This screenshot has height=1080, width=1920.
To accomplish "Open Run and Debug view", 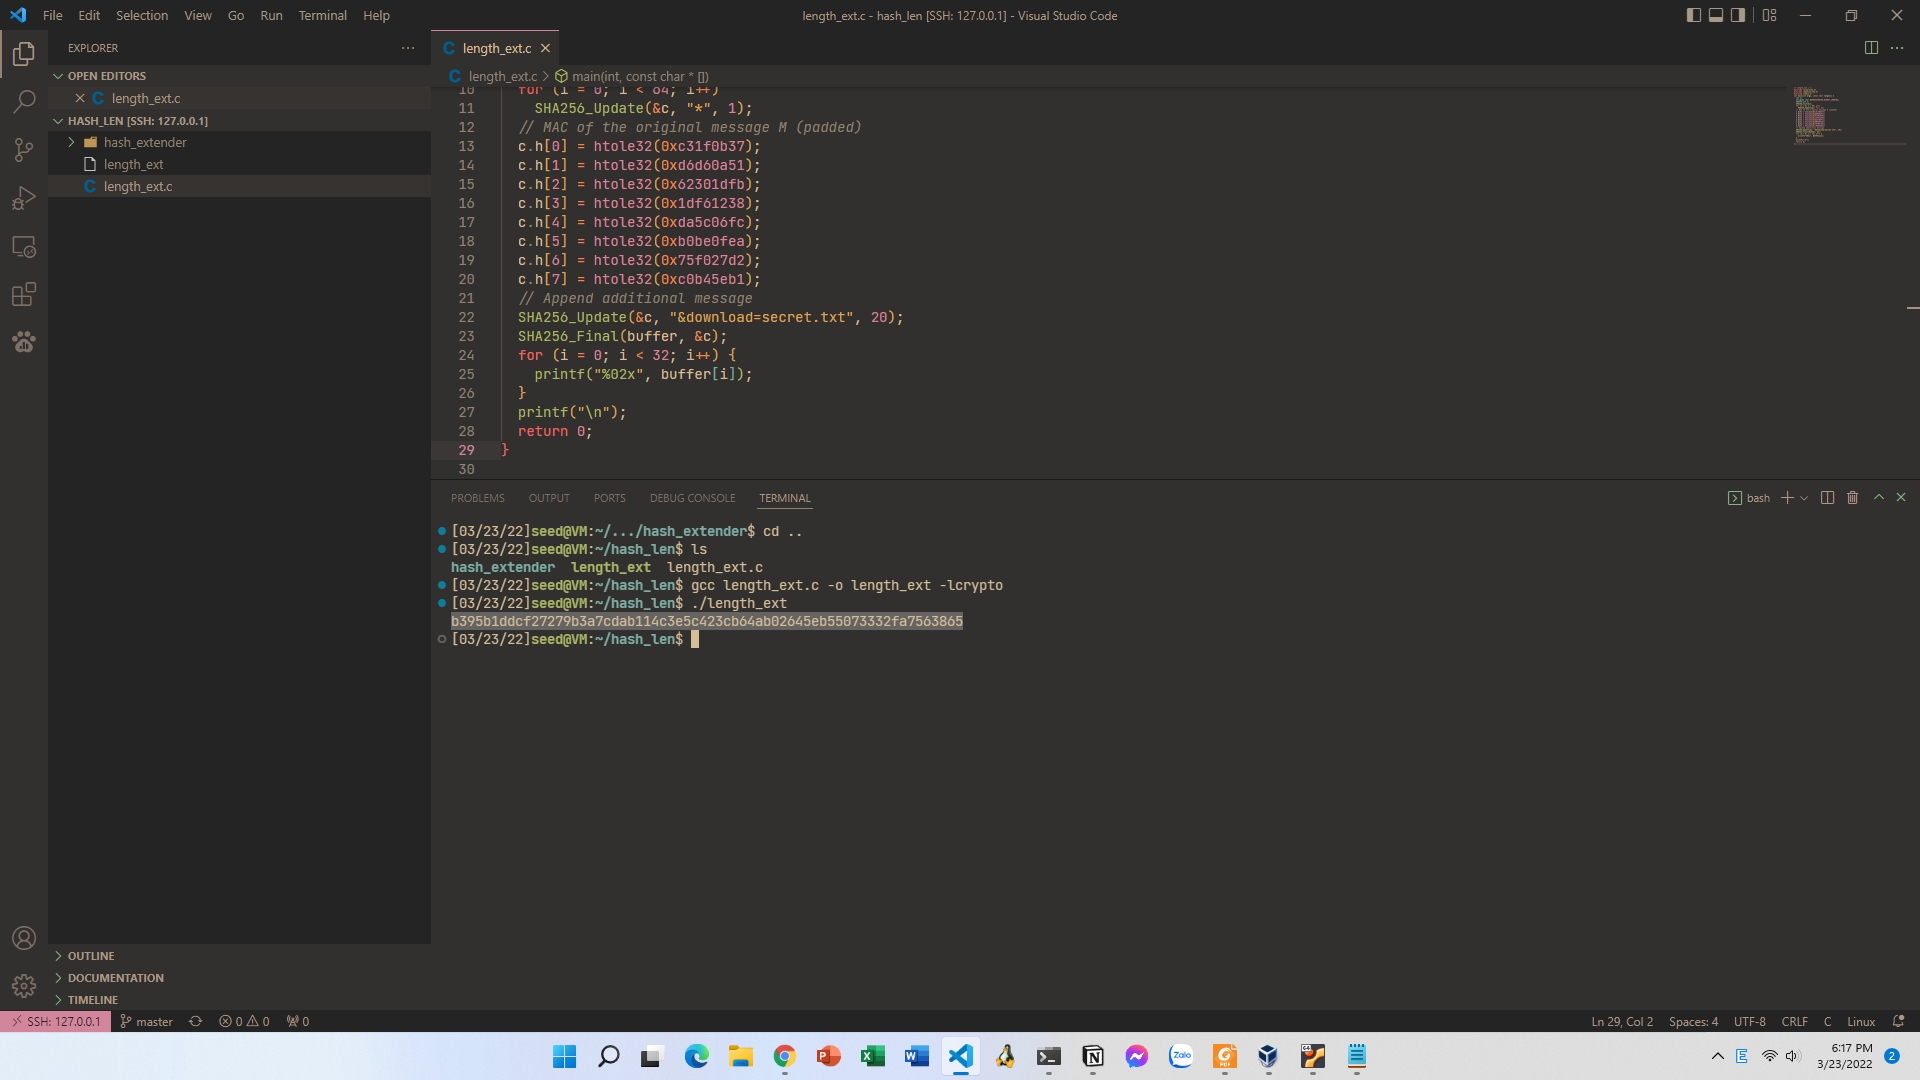I will click(x=24, y=198).
